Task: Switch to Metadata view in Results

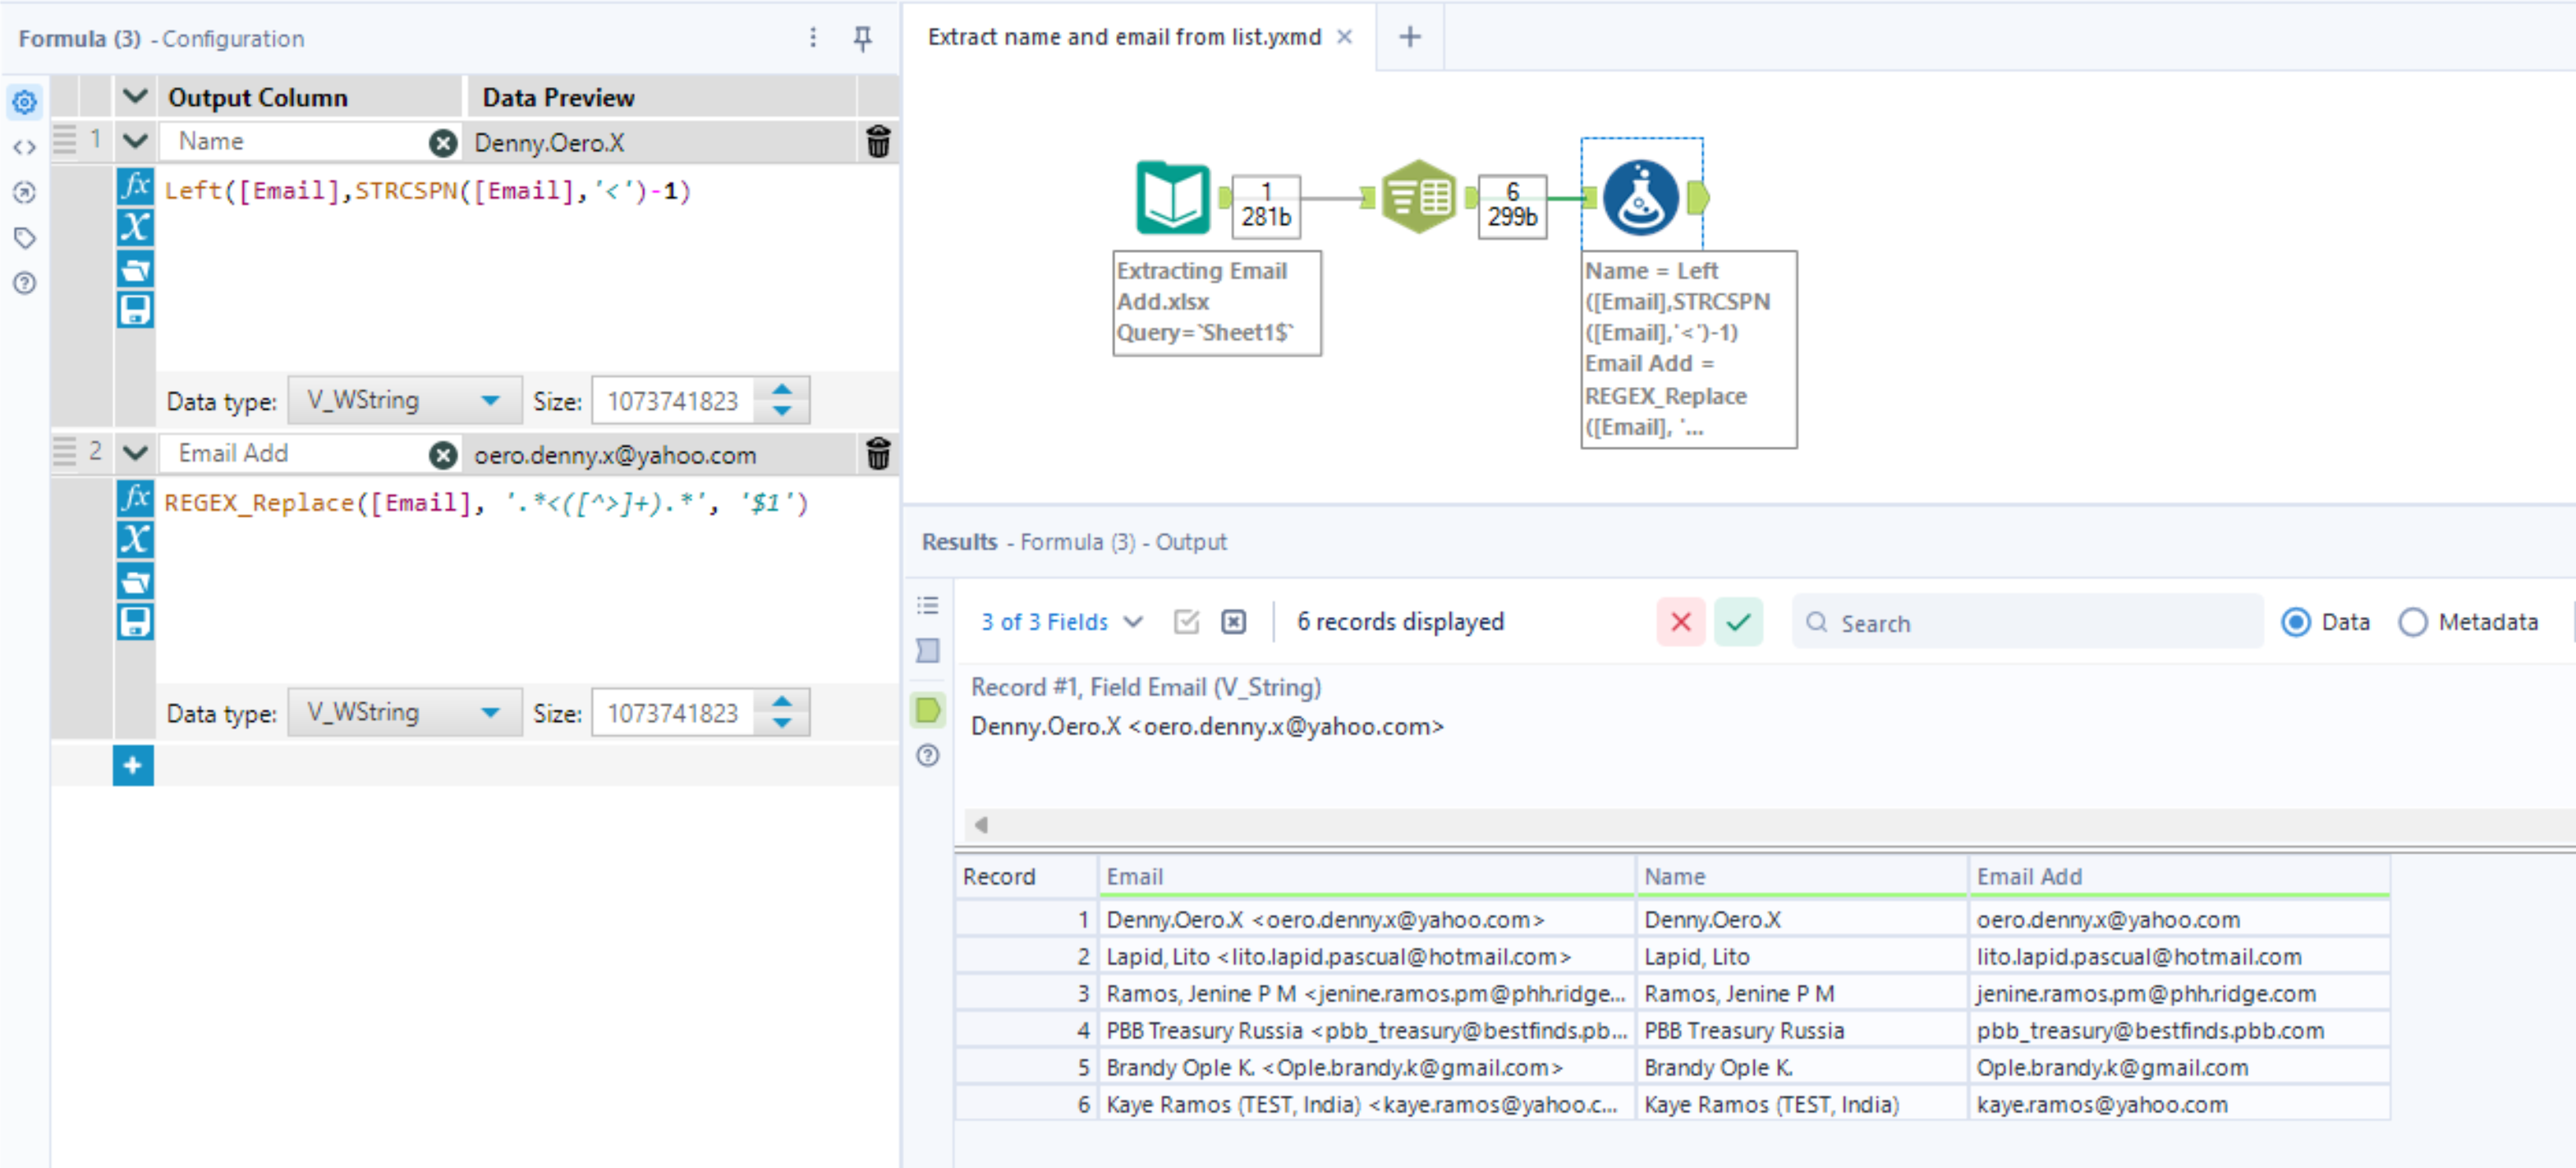Action: [2414, 622]
